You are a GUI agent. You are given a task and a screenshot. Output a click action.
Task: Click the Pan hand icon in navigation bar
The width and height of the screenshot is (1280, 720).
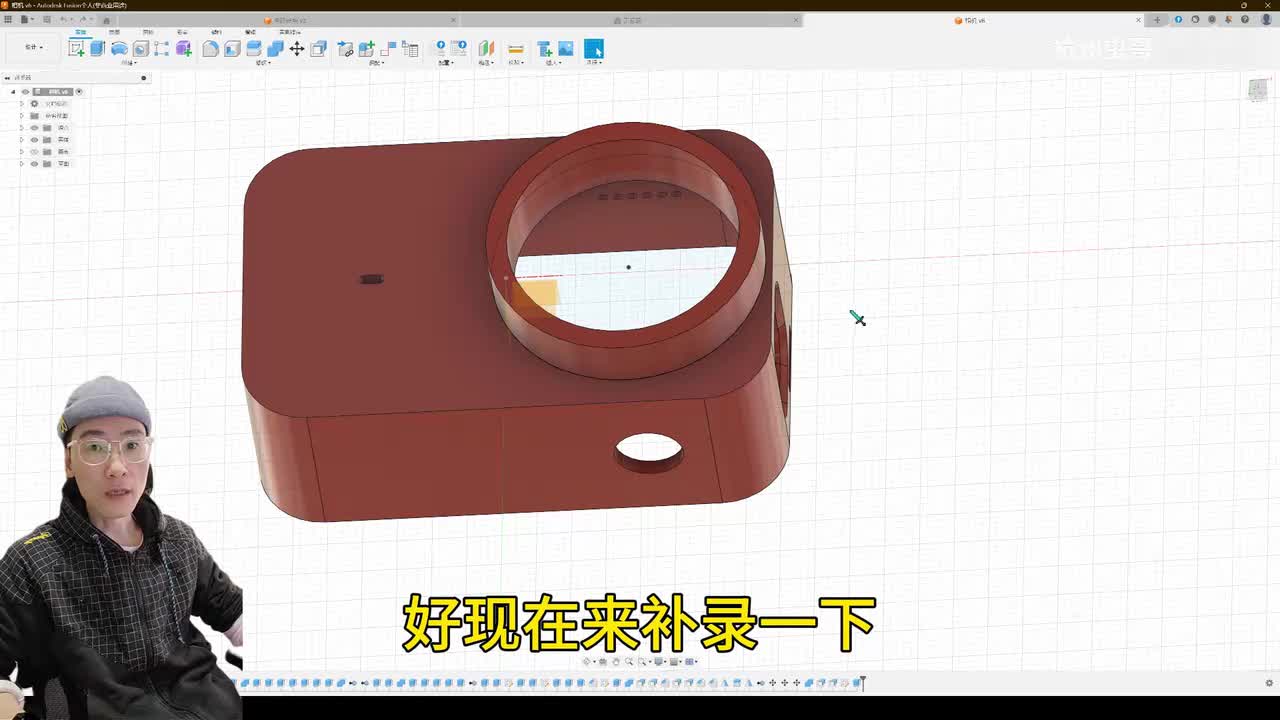(x=616, y=661)
